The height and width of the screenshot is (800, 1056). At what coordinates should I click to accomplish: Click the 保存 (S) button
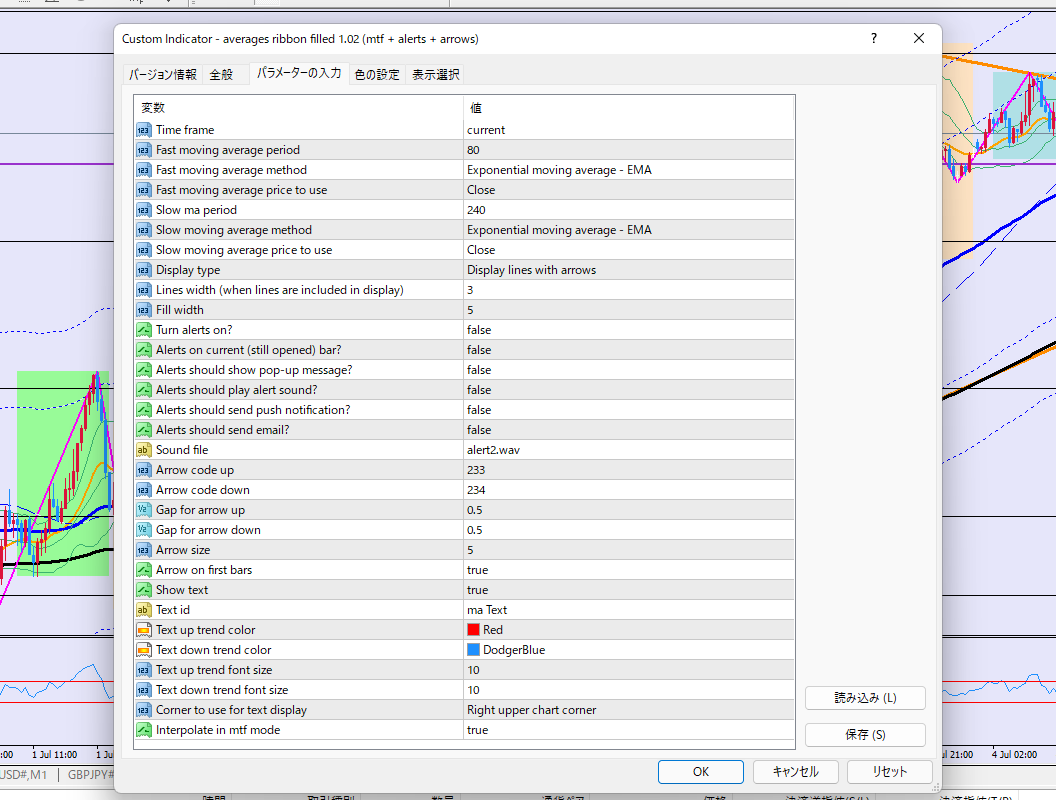pyautogui.click(x=865, y=735)
